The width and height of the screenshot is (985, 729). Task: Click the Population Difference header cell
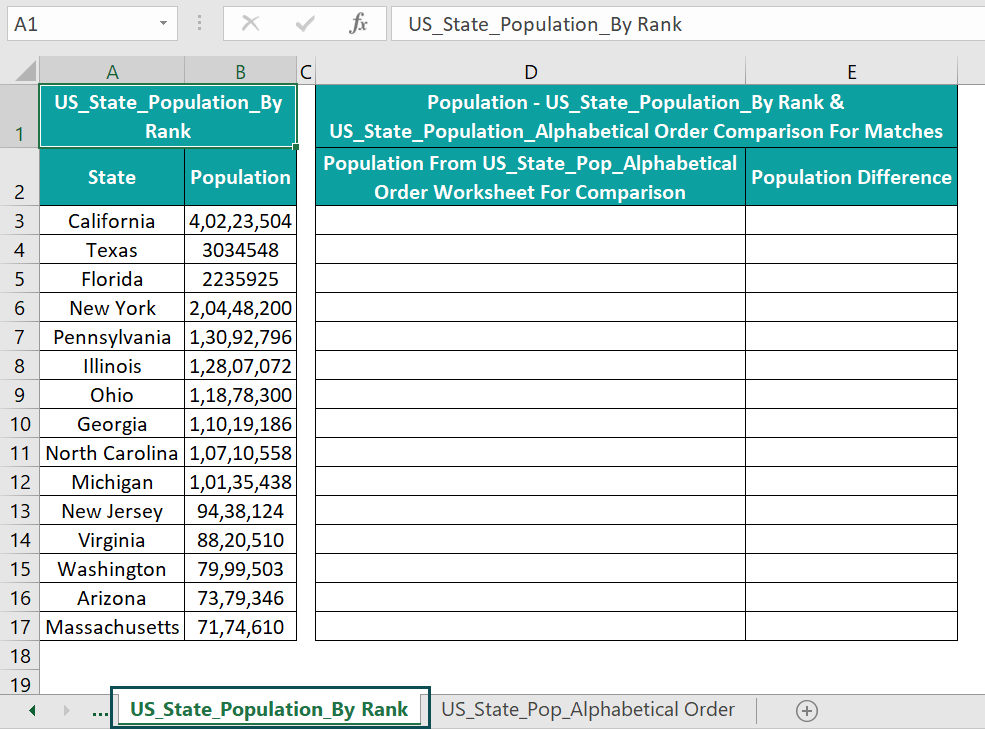[x=851, y=176]
